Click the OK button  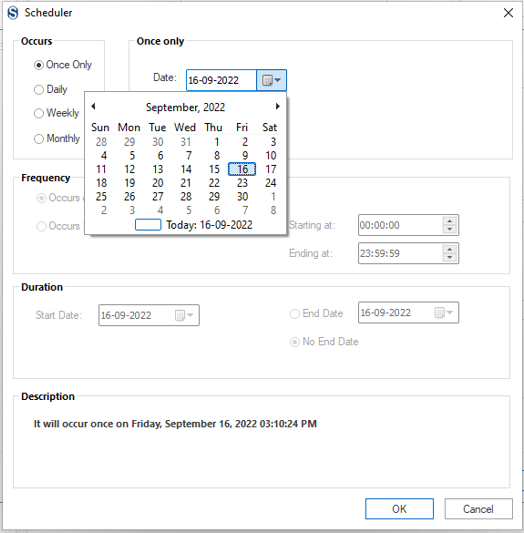pyautogui.click(x=399, y=509)
